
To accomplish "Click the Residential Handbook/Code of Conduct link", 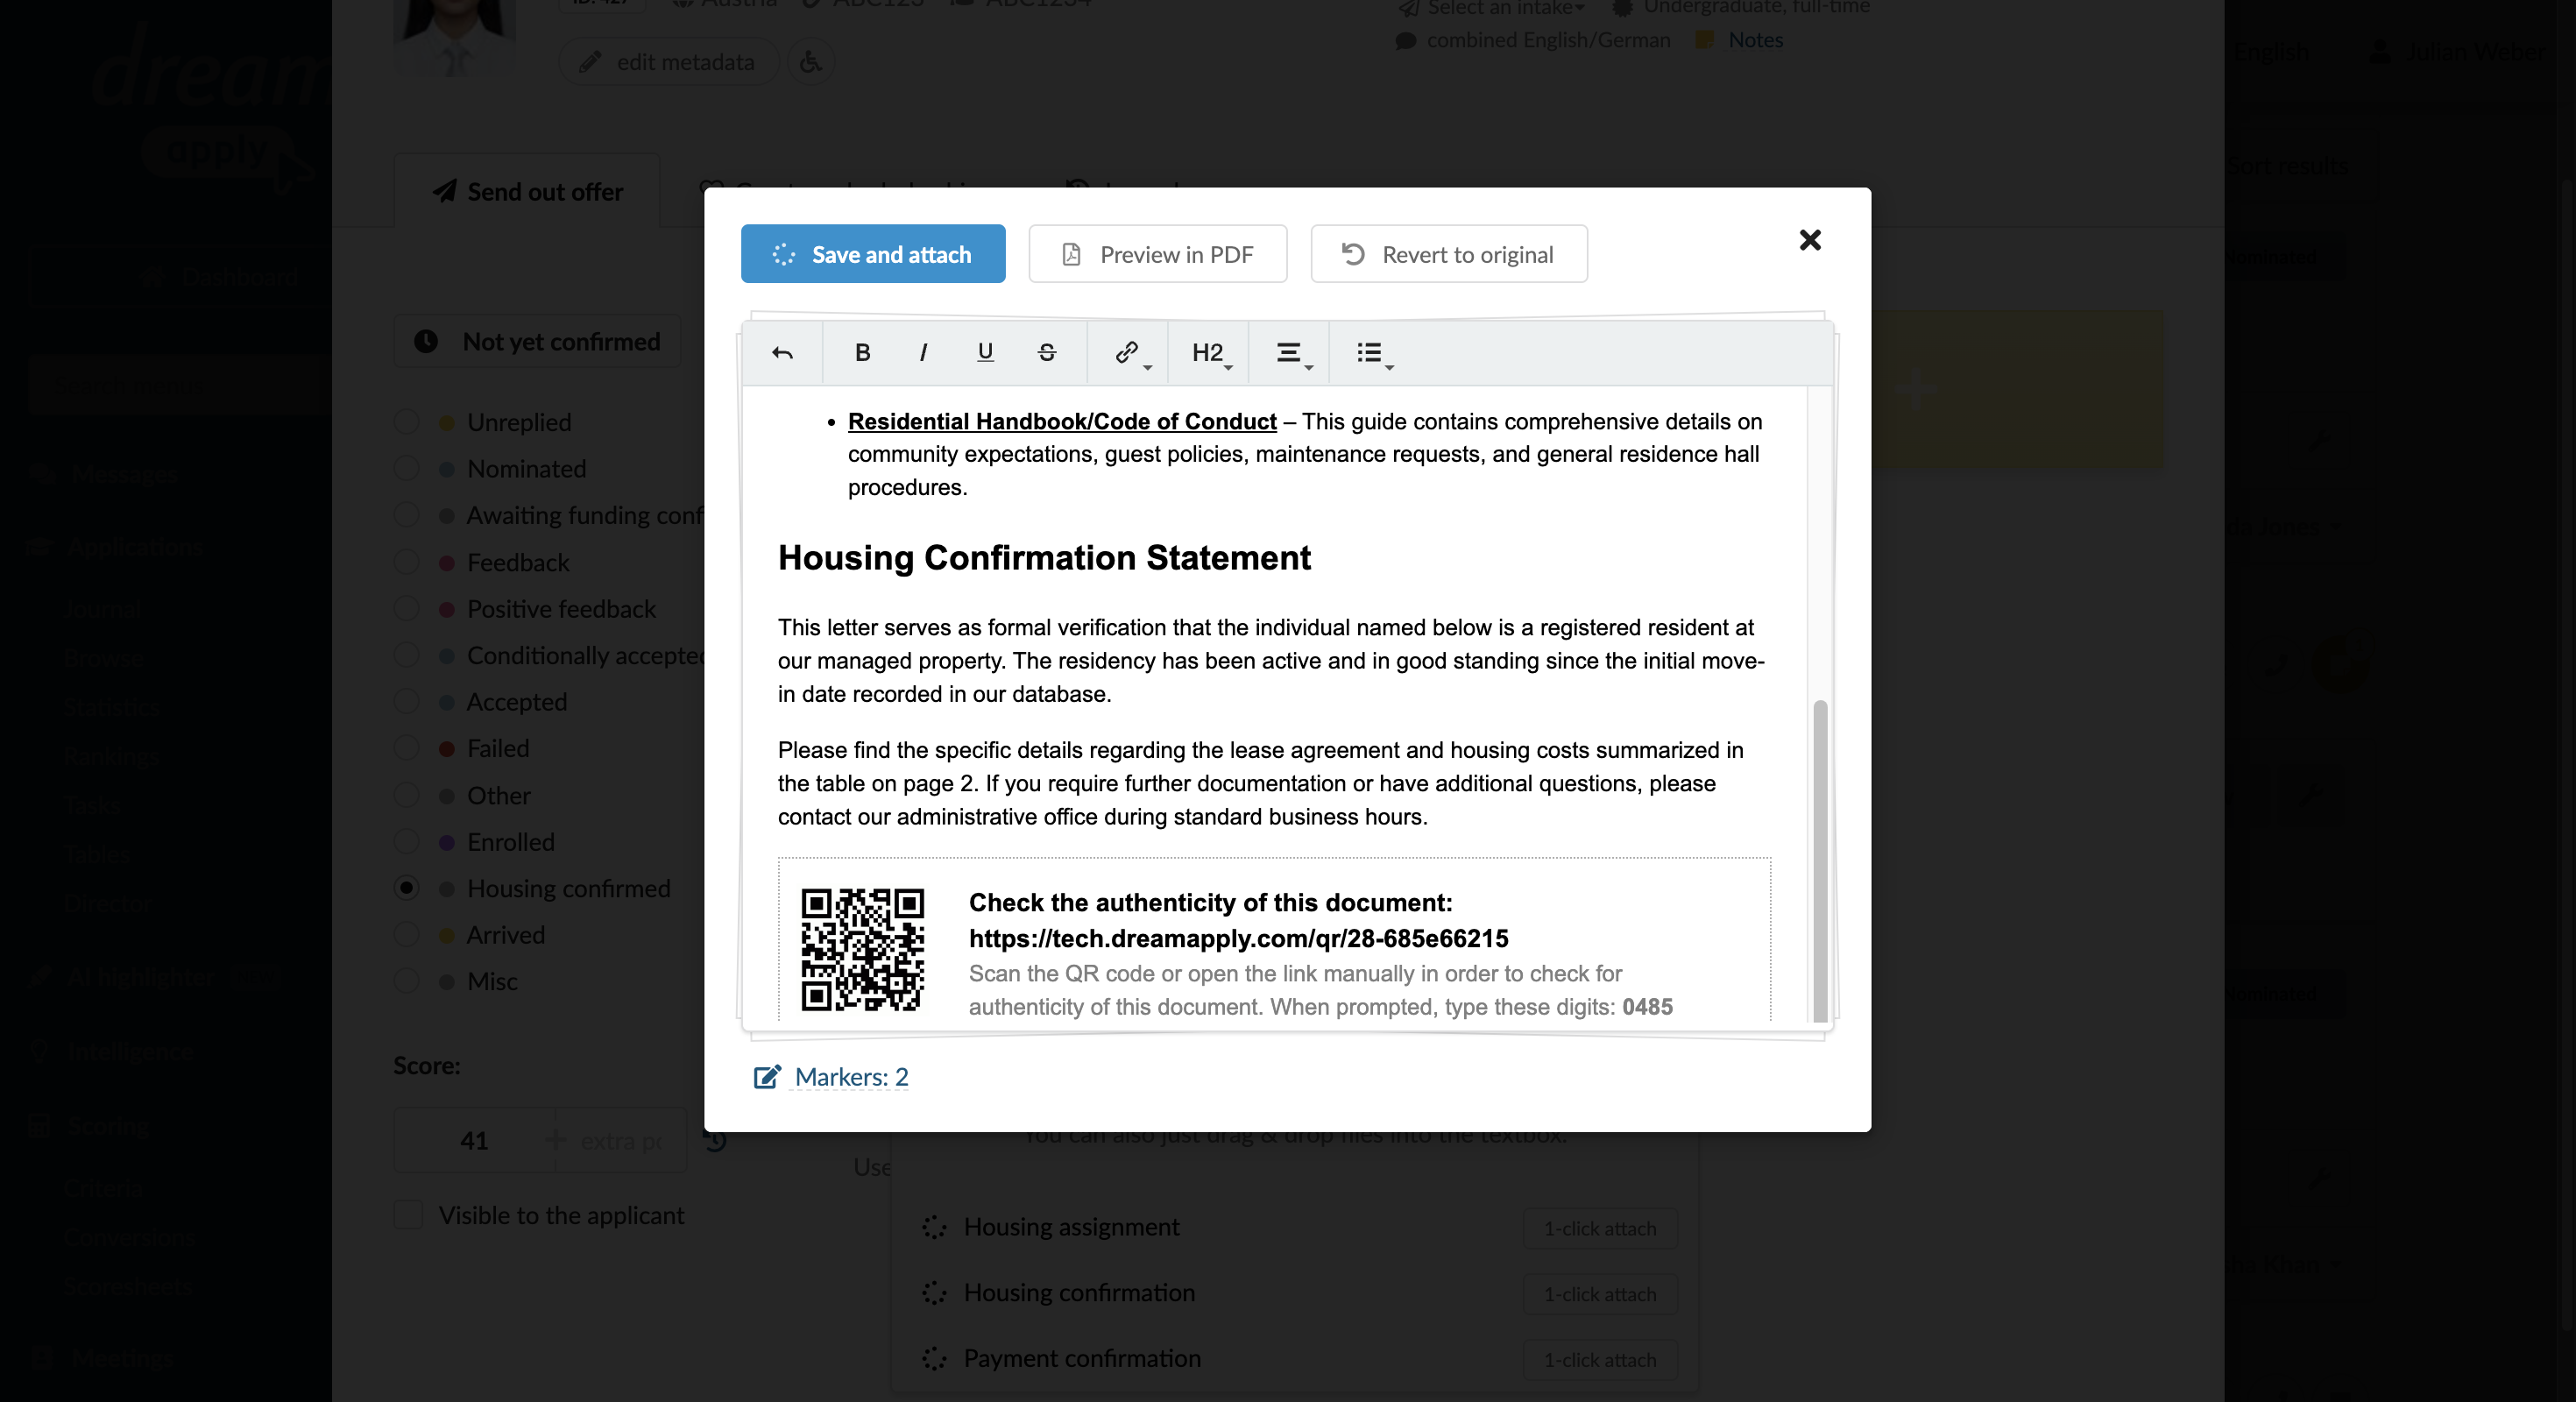I will coord(1062,421).
